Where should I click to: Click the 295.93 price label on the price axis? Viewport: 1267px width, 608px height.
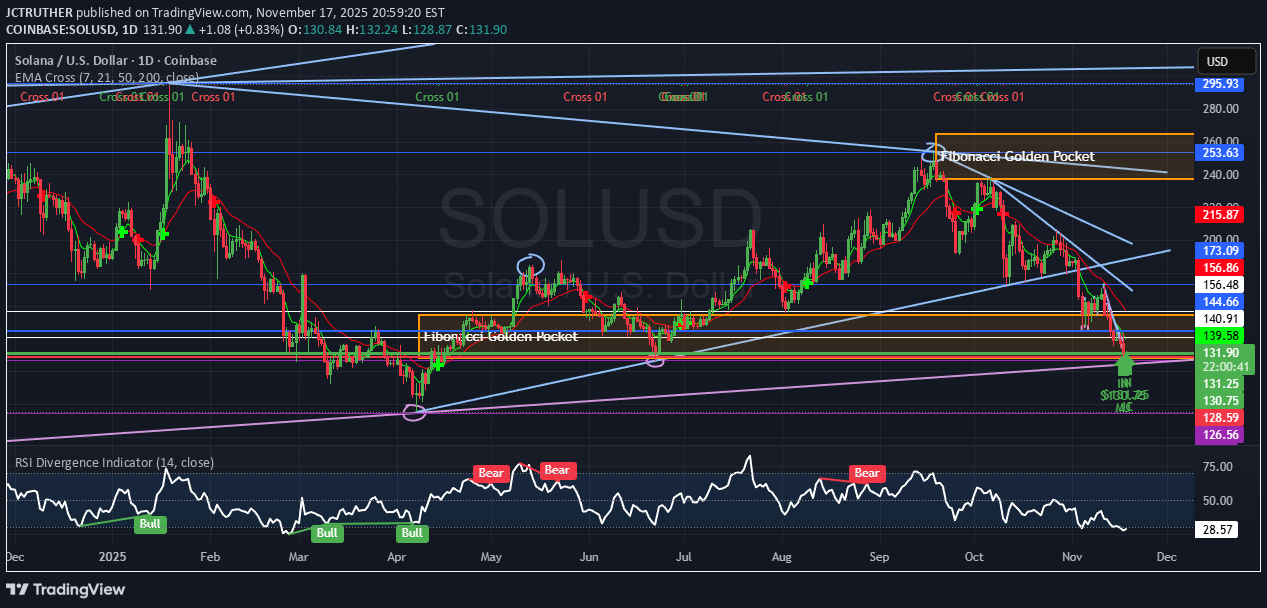1216,84
